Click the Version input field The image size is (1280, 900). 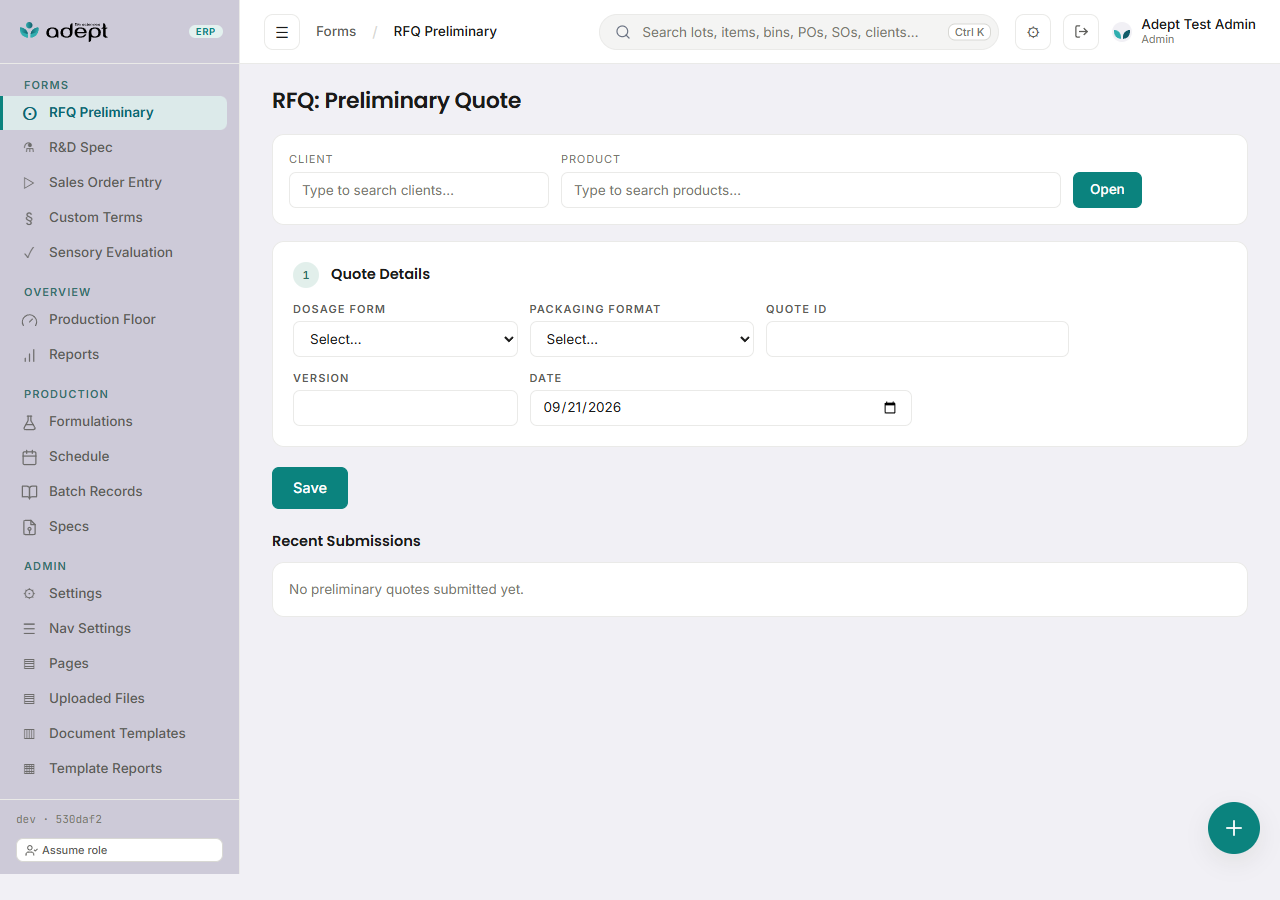click(405, 408)
